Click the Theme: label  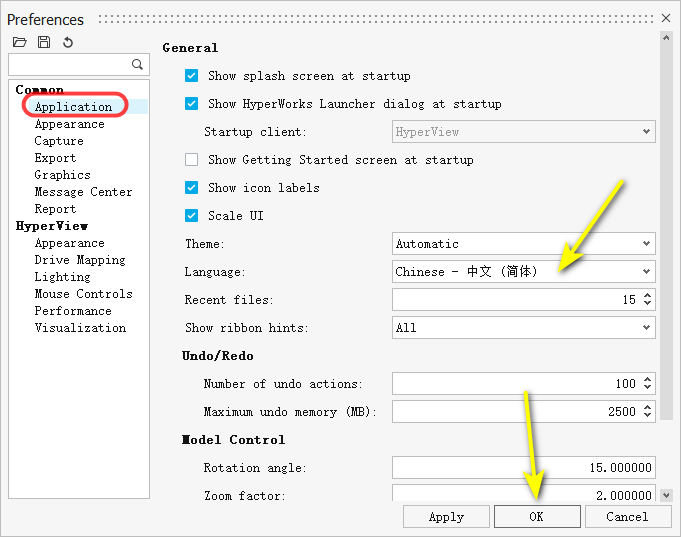point(205,244)
